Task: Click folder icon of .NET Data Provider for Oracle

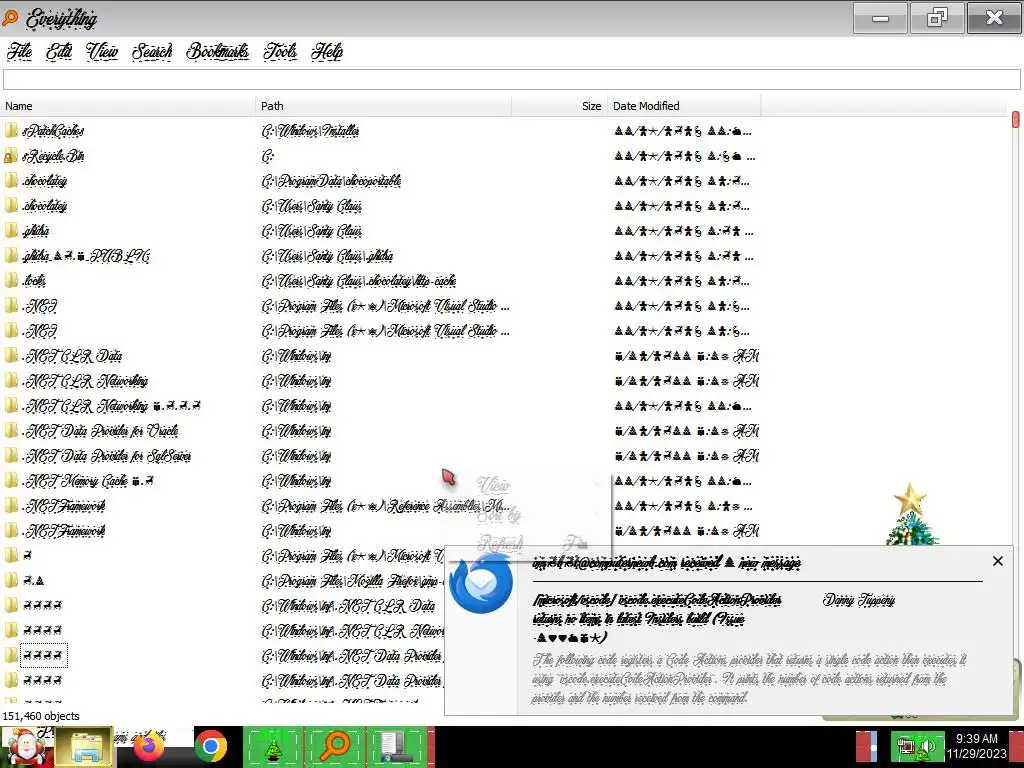Action: click(11, 431)
